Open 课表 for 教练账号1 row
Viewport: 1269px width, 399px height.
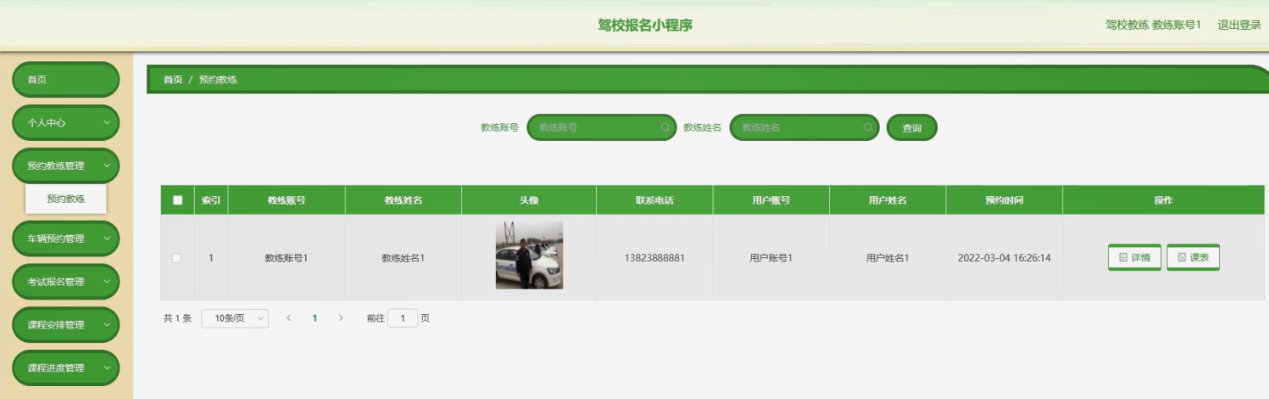[1193, 258]
